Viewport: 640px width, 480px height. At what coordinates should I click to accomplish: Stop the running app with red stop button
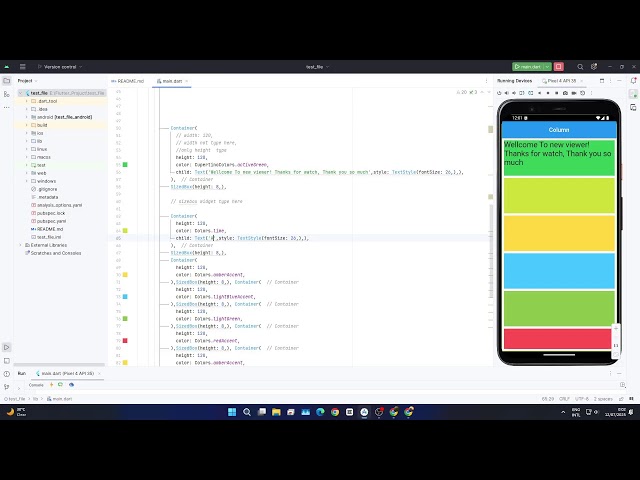(559, 67)
